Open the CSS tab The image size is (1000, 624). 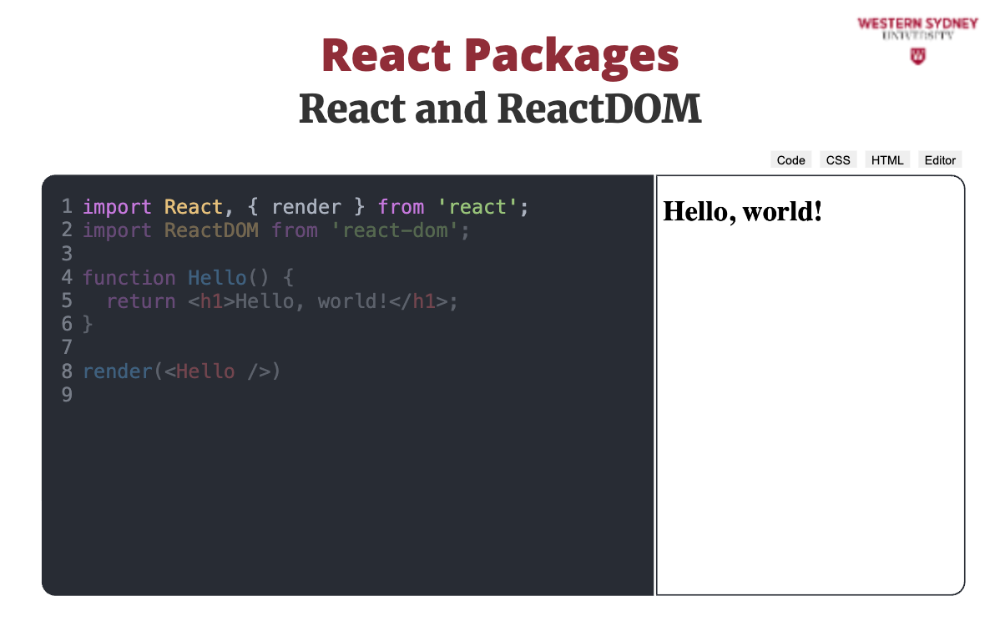[838, 160]
